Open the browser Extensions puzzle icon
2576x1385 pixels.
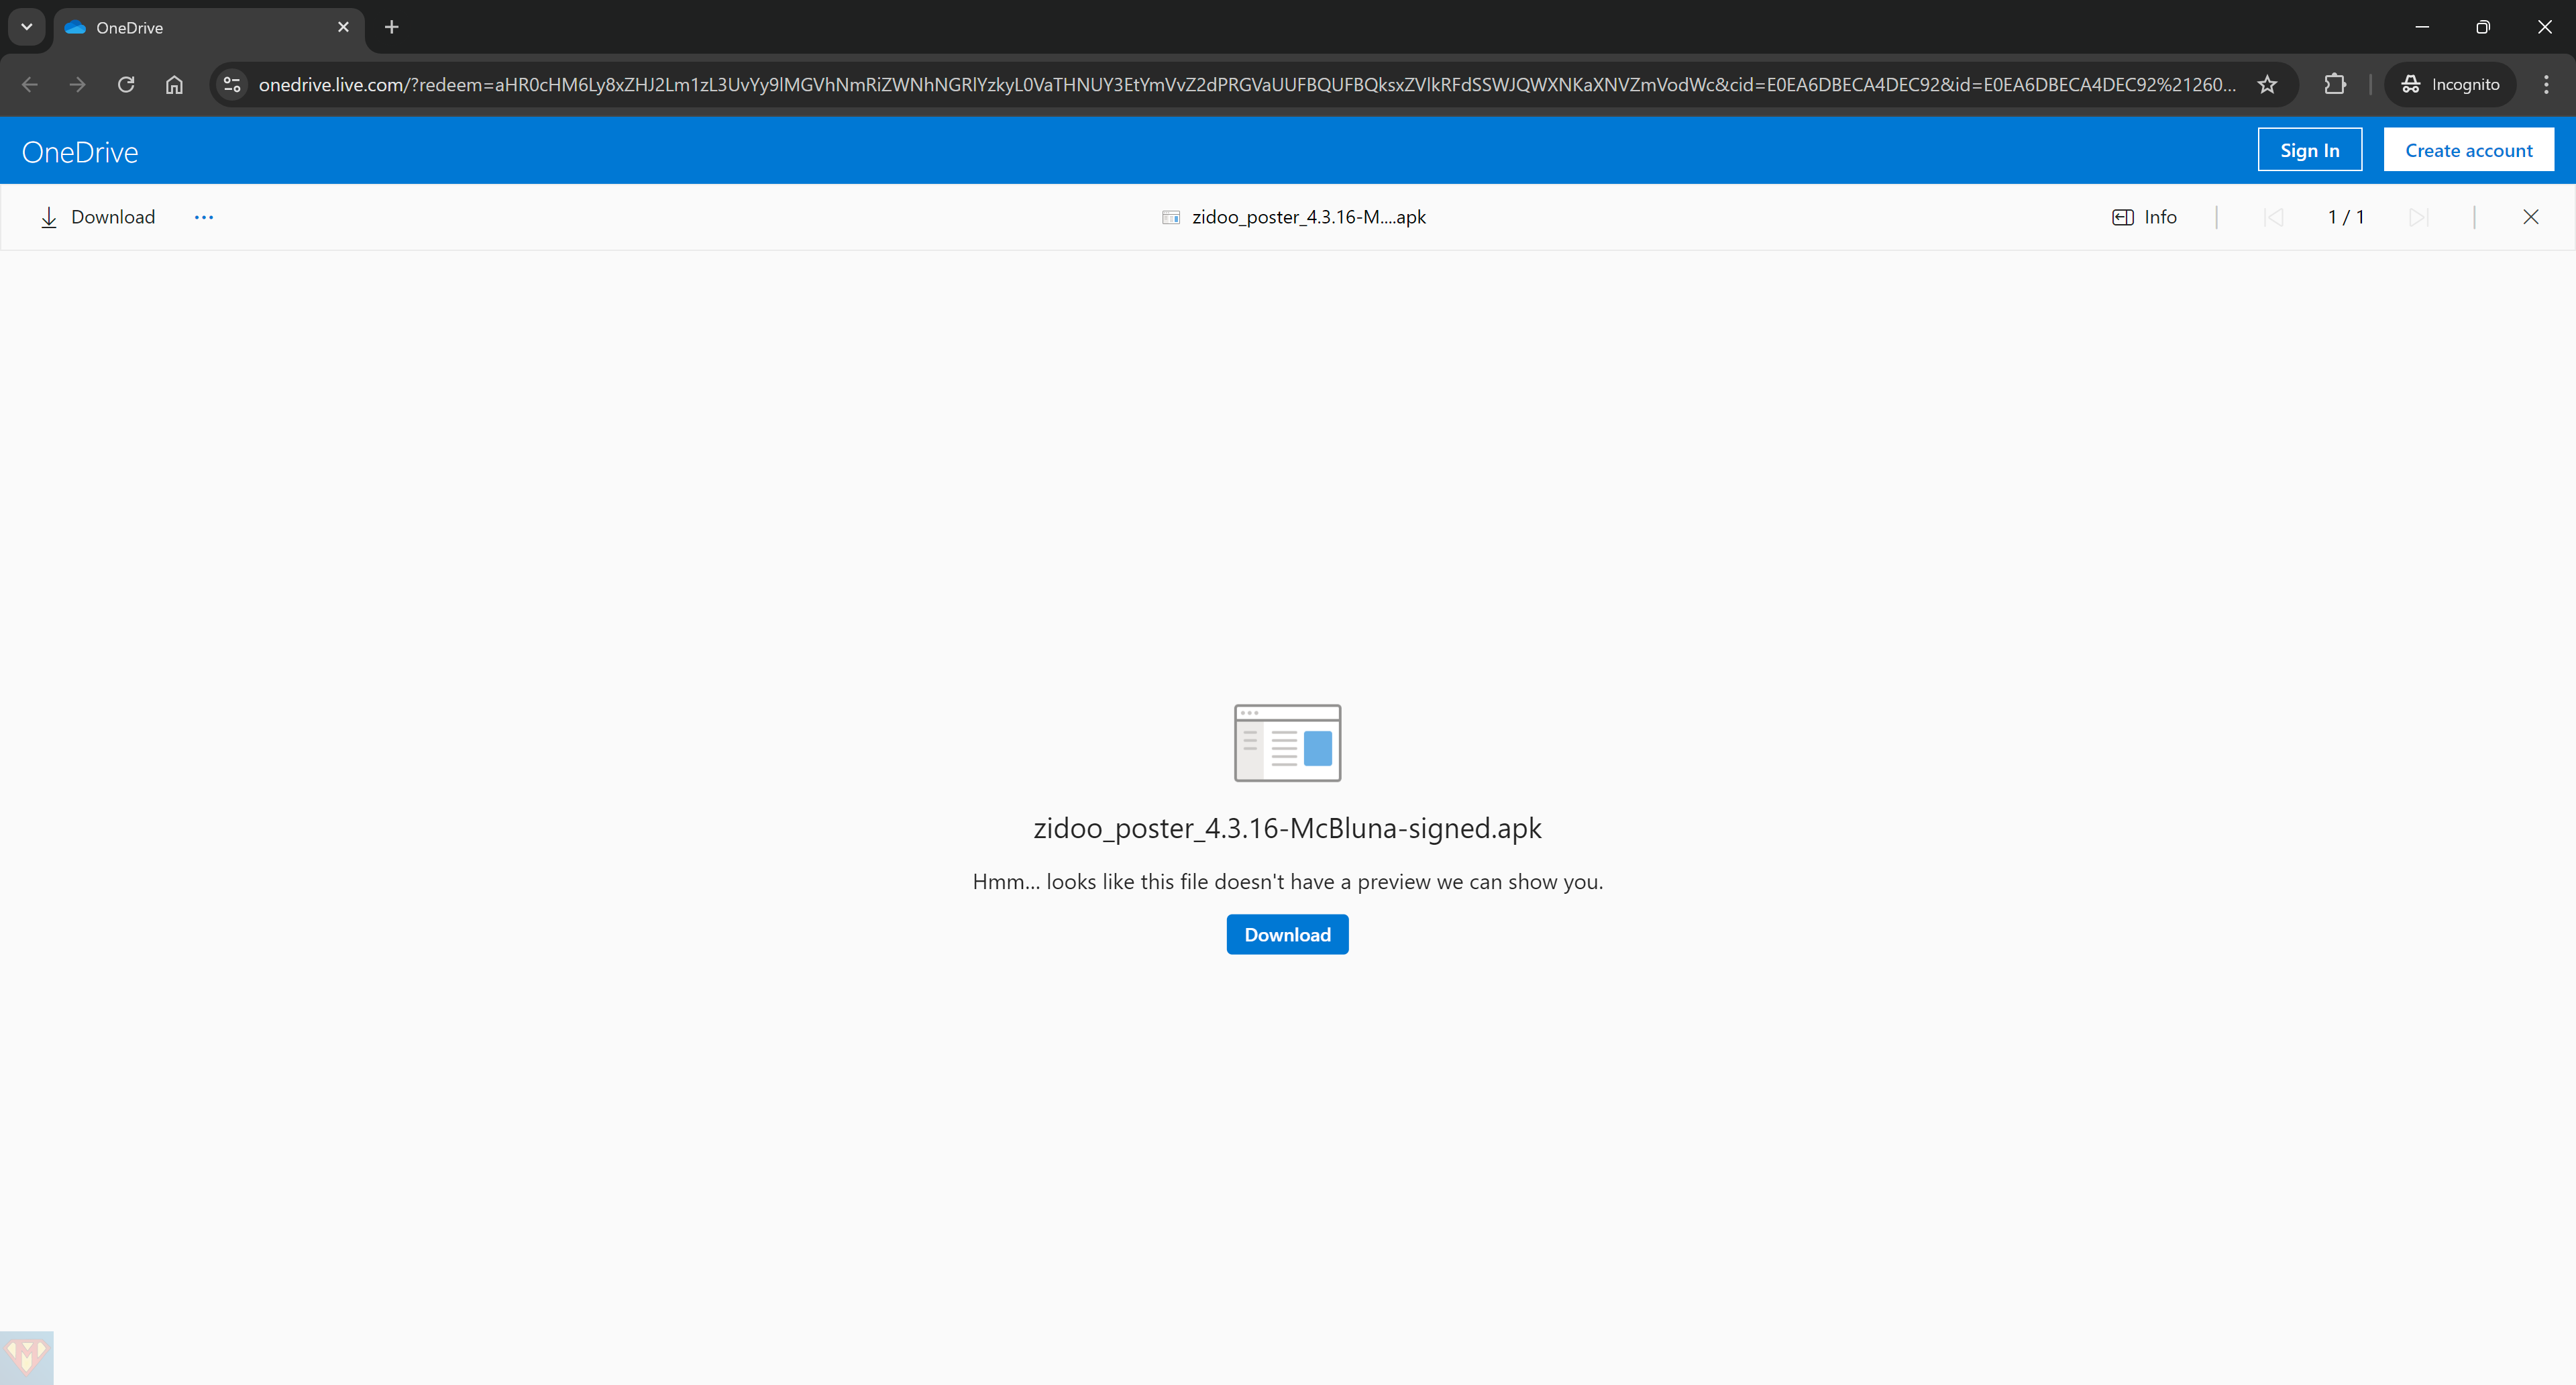(2334, 85)
